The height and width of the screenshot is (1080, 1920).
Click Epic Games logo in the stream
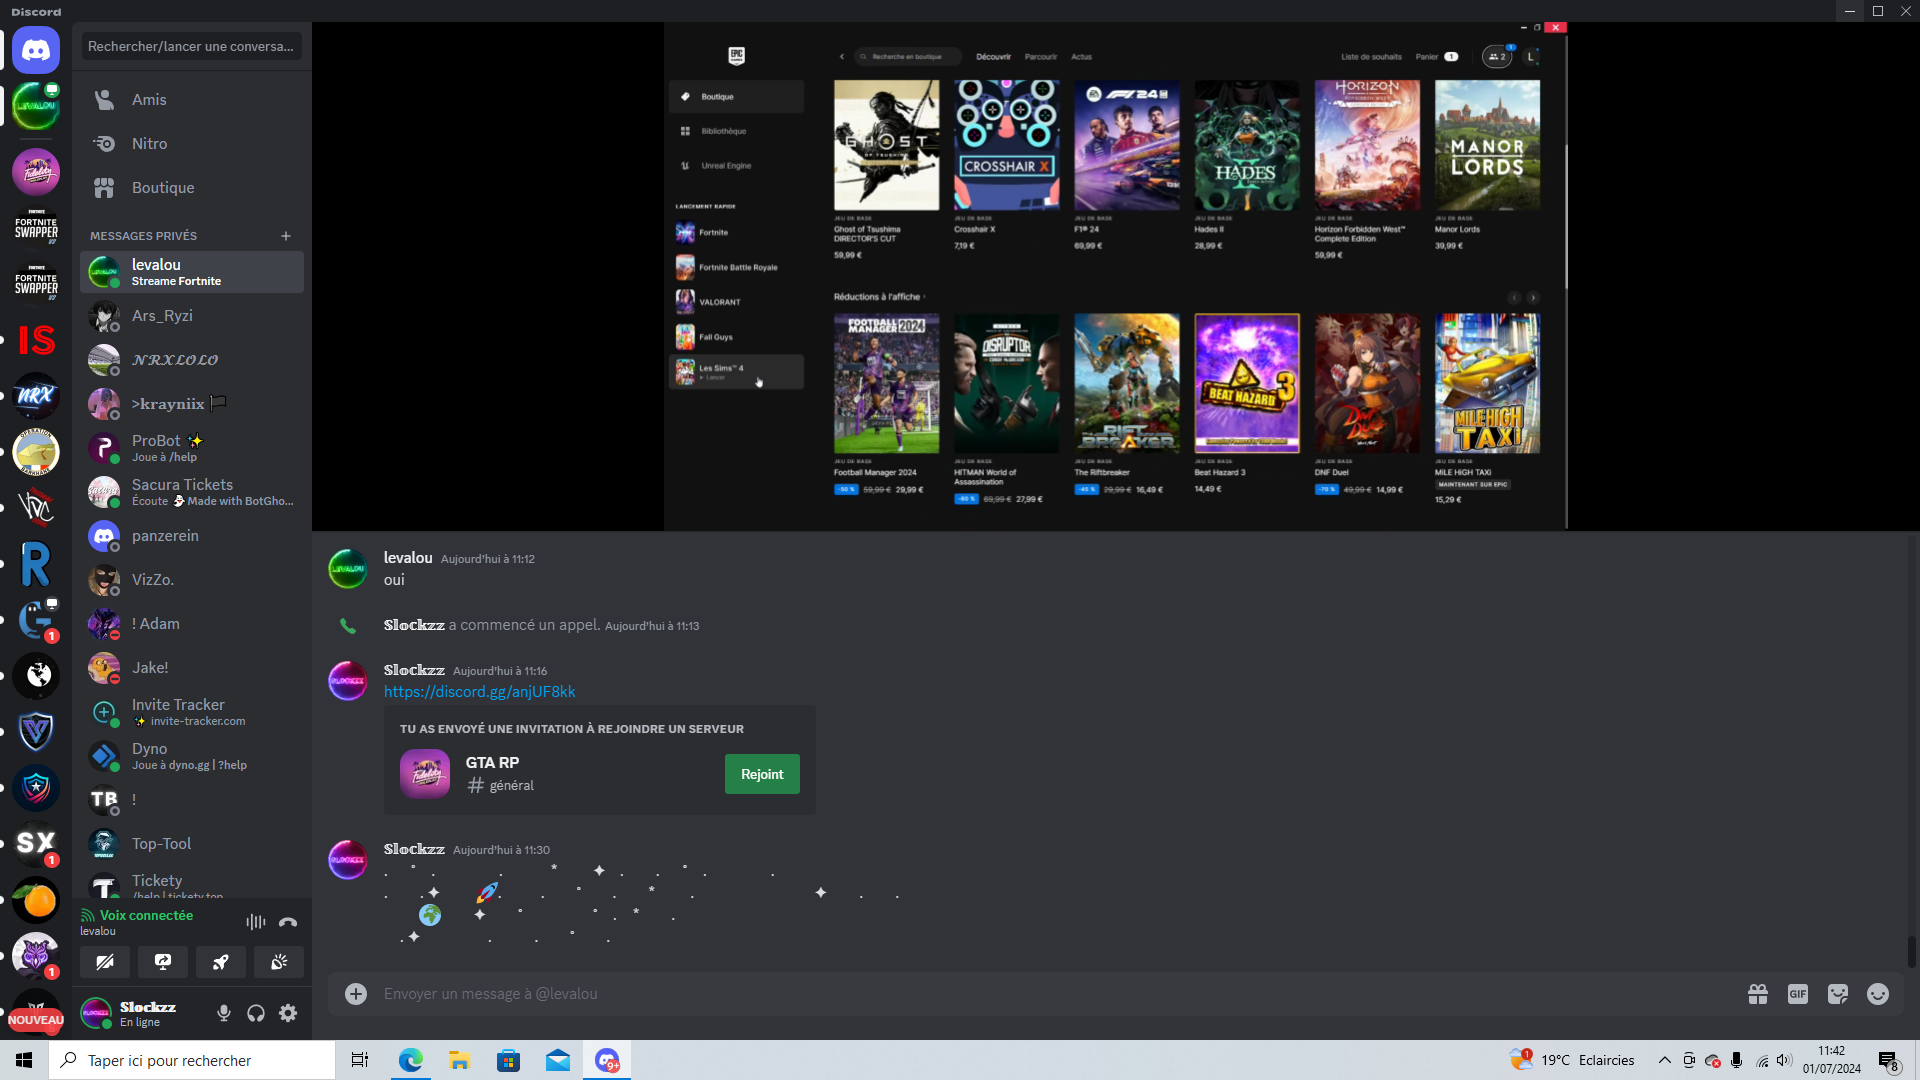[737, 56]
